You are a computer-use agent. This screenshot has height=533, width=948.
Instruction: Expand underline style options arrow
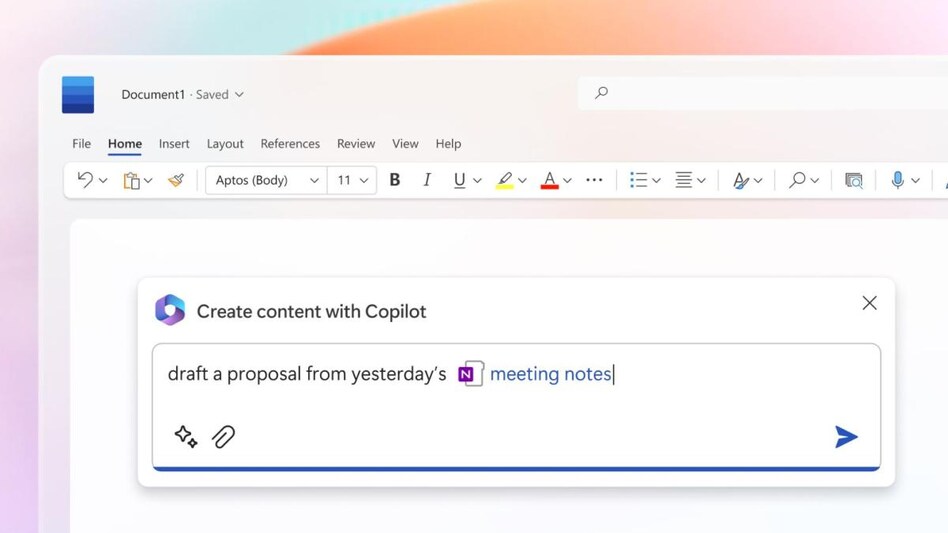point(477,180)
